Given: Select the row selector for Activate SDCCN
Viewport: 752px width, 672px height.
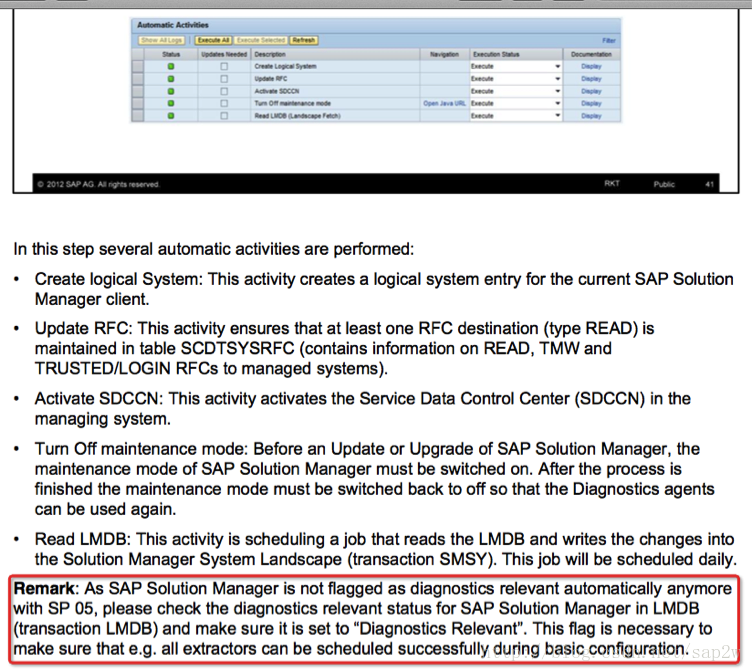Looking at the screenshot, I should click(138, 91).
